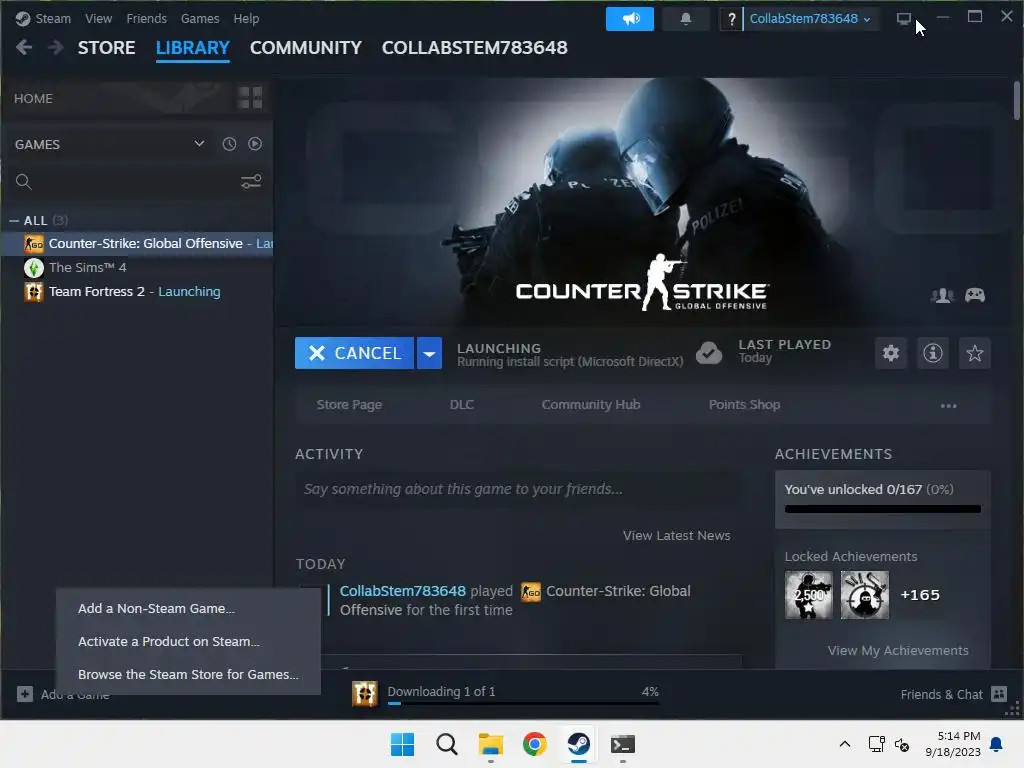1024x768 pixels.
Task: Click the CollabStem783648 activity link
Action: (402, 591)
